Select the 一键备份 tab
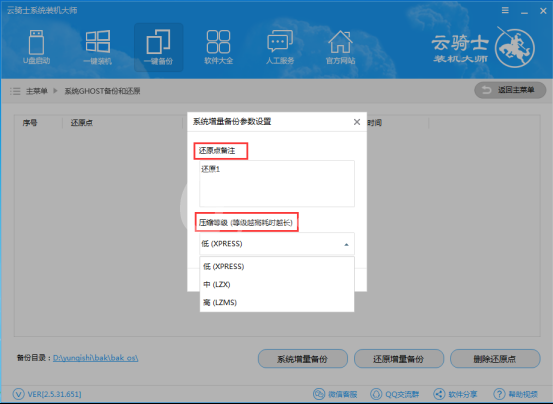Viewport: 553px width, 404px height. point(158,47)
